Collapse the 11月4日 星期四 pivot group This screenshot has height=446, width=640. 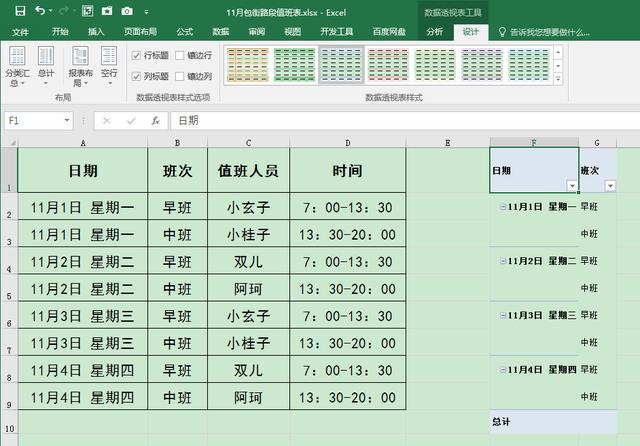[x=503, y=370]
